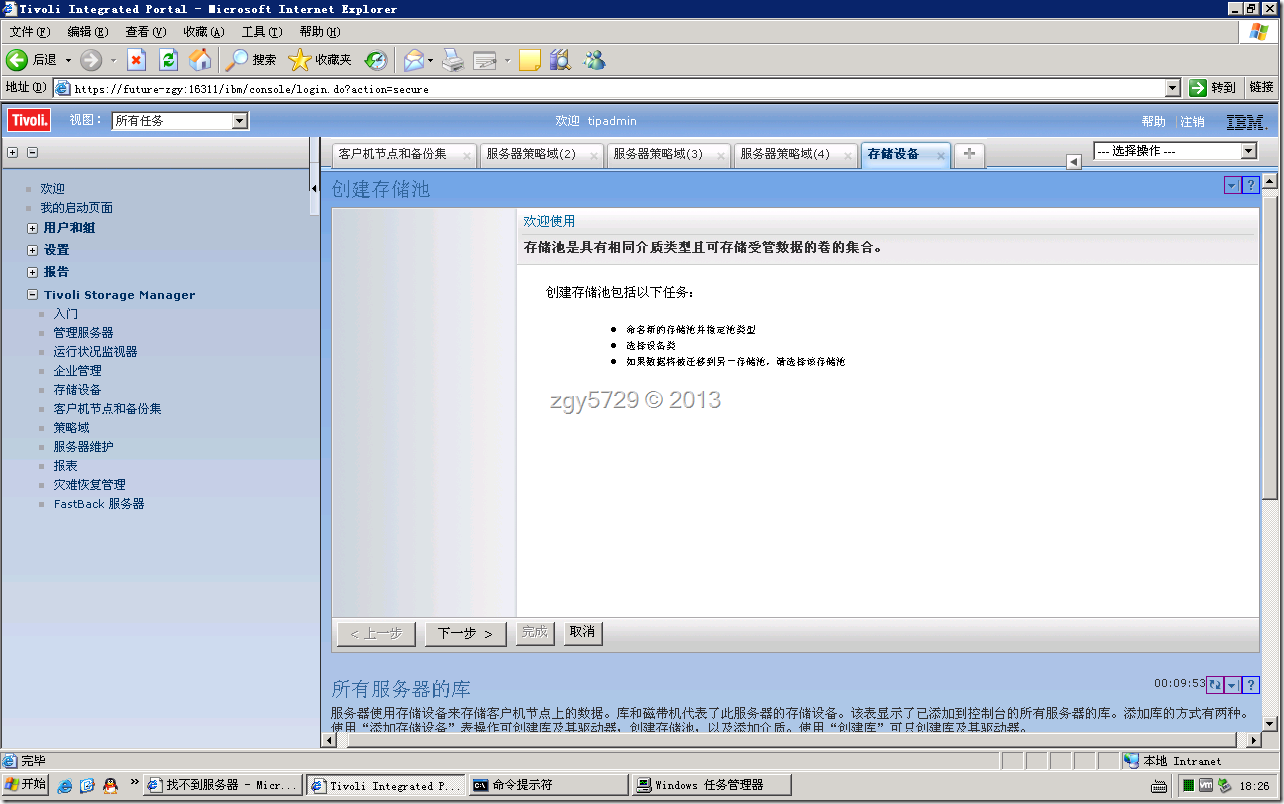Open the 收藏 menu
Viewport: 1284px width, 804px height.
coord(203,32)
